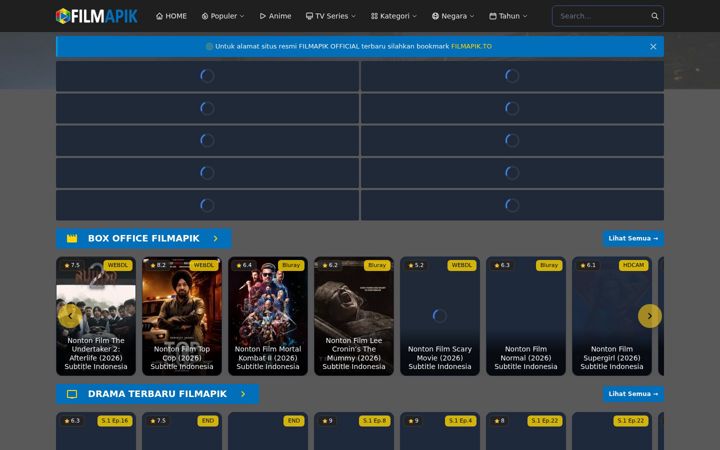Click the TV Series monitor icon
The image size is (720, 450).
[x=309, y=16]
